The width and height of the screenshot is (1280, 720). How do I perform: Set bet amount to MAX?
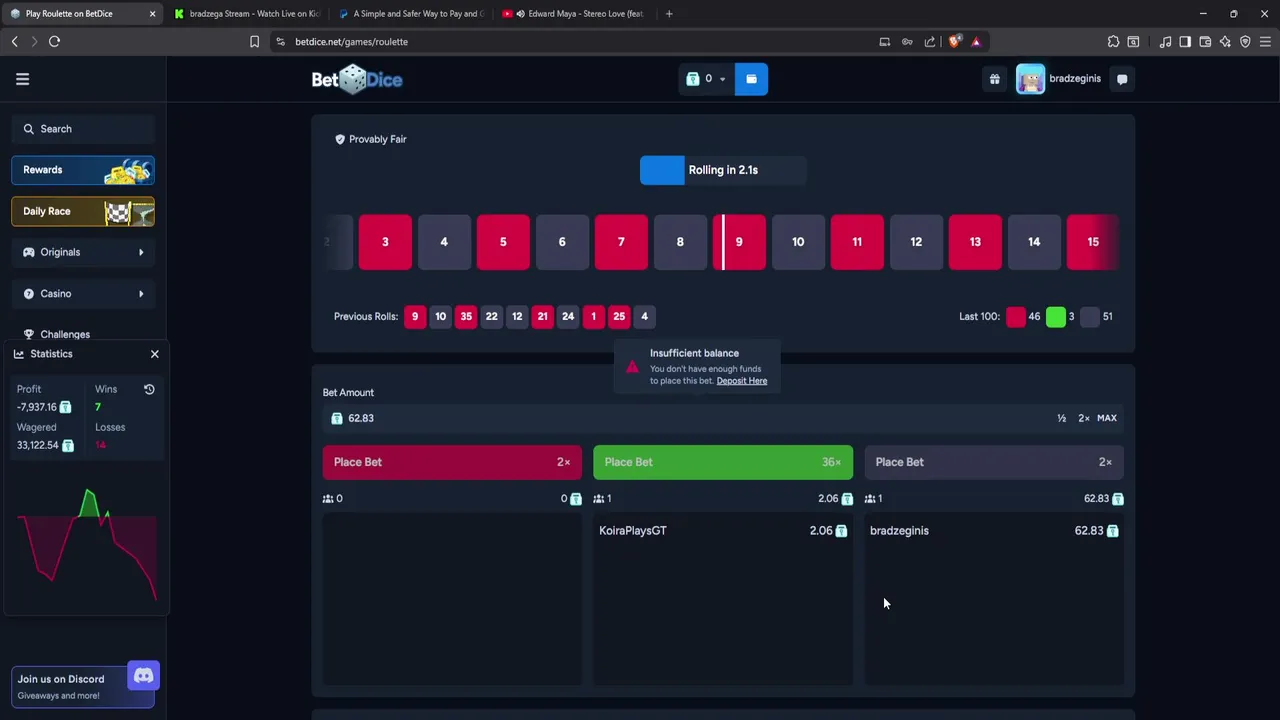(x=1106, y=418)
